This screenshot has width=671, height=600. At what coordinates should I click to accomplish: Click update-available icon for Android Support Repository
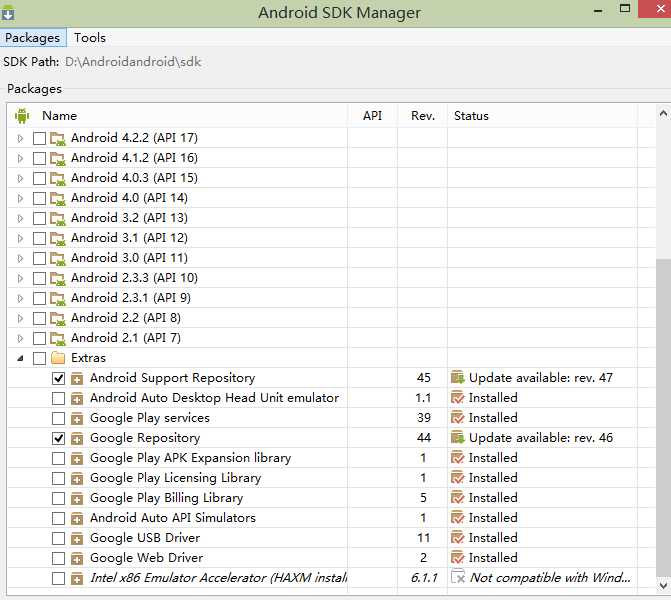click(457, 378)
